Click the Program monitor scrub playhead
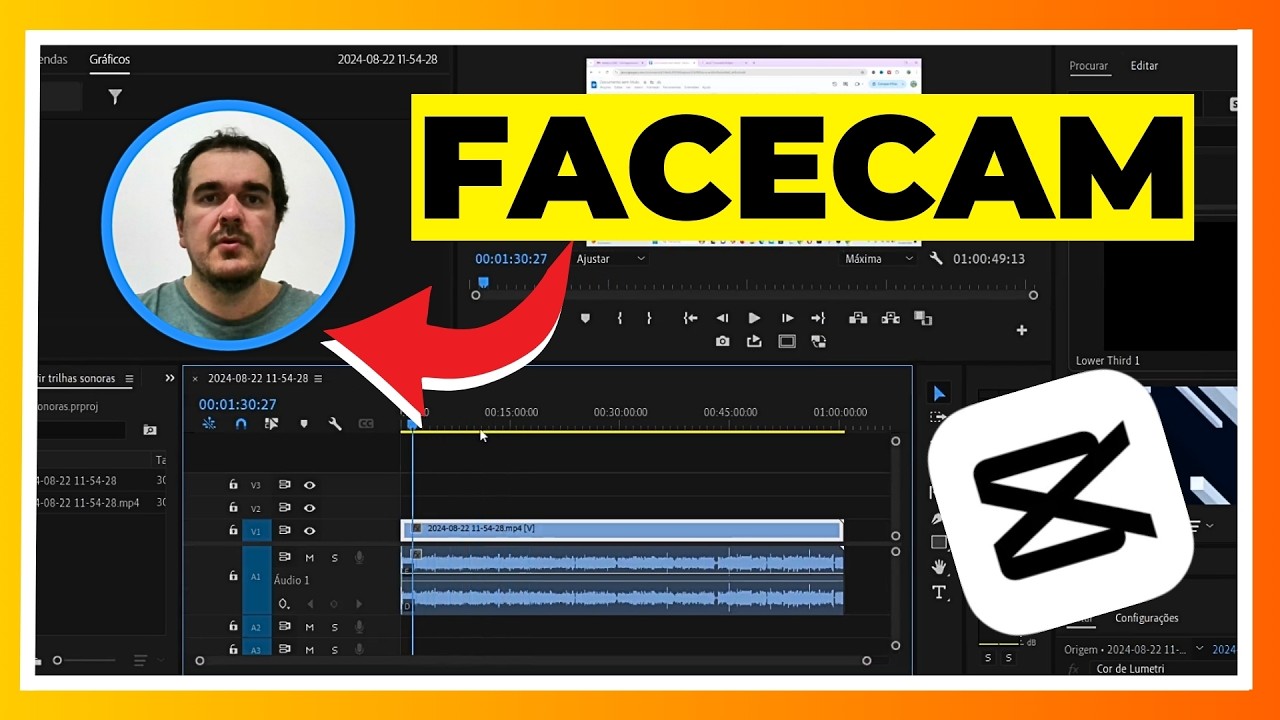The height and width of the screenshot is (720, 1280). 483,283
